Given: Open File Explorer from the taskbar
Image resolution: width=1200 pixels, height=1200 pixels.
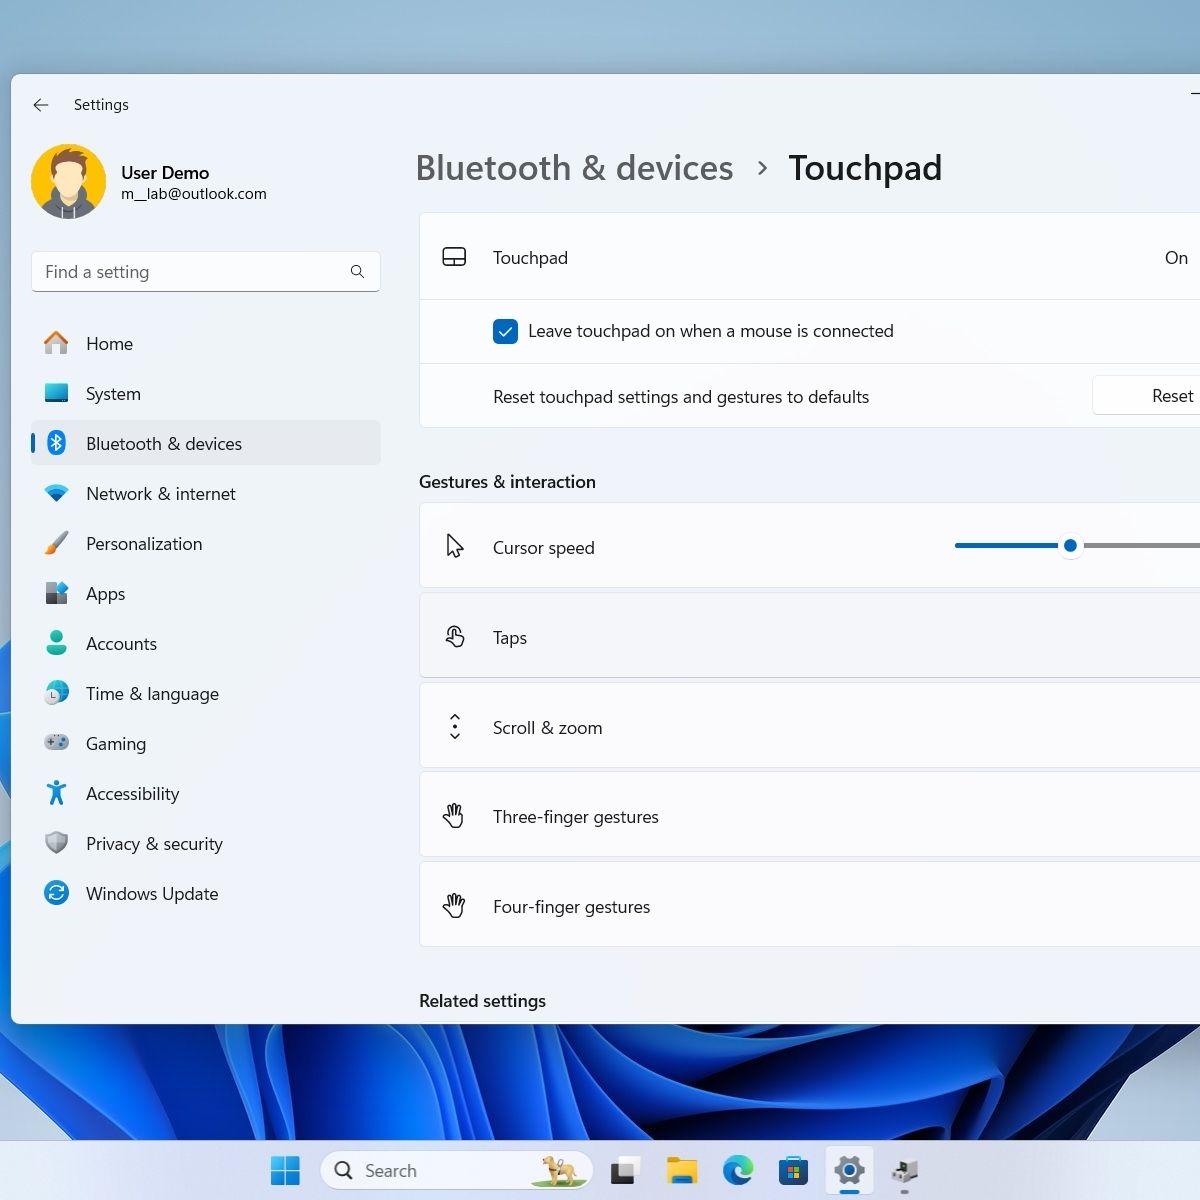Looking at the screenshot, I should [x=682, y=1170].
